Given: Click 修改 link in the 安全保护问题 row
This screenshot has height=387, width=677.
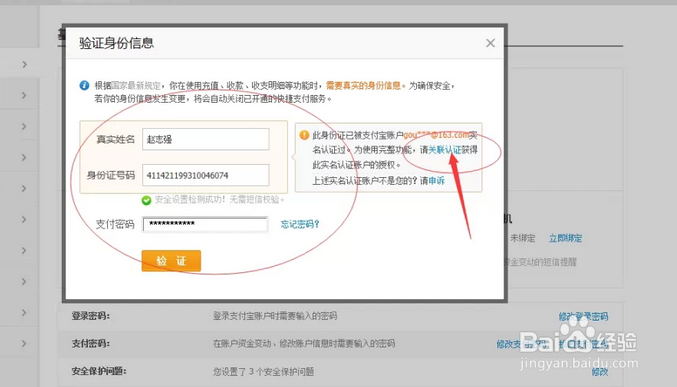Looking at the screenshot, I should click(600, 371).
